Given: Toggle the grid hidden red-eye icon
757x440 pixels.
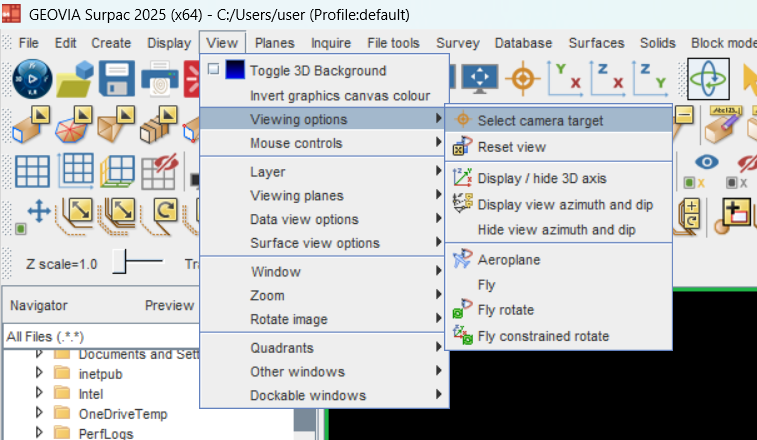Looking at the screenshot, I should (159, 171).
